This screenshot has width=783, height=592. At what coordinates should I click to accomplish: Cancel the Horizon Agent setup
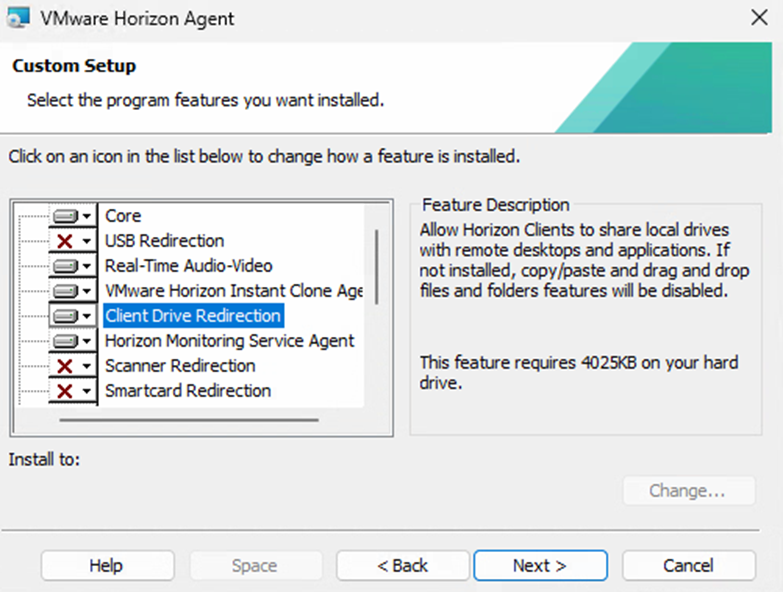(687, 565)
